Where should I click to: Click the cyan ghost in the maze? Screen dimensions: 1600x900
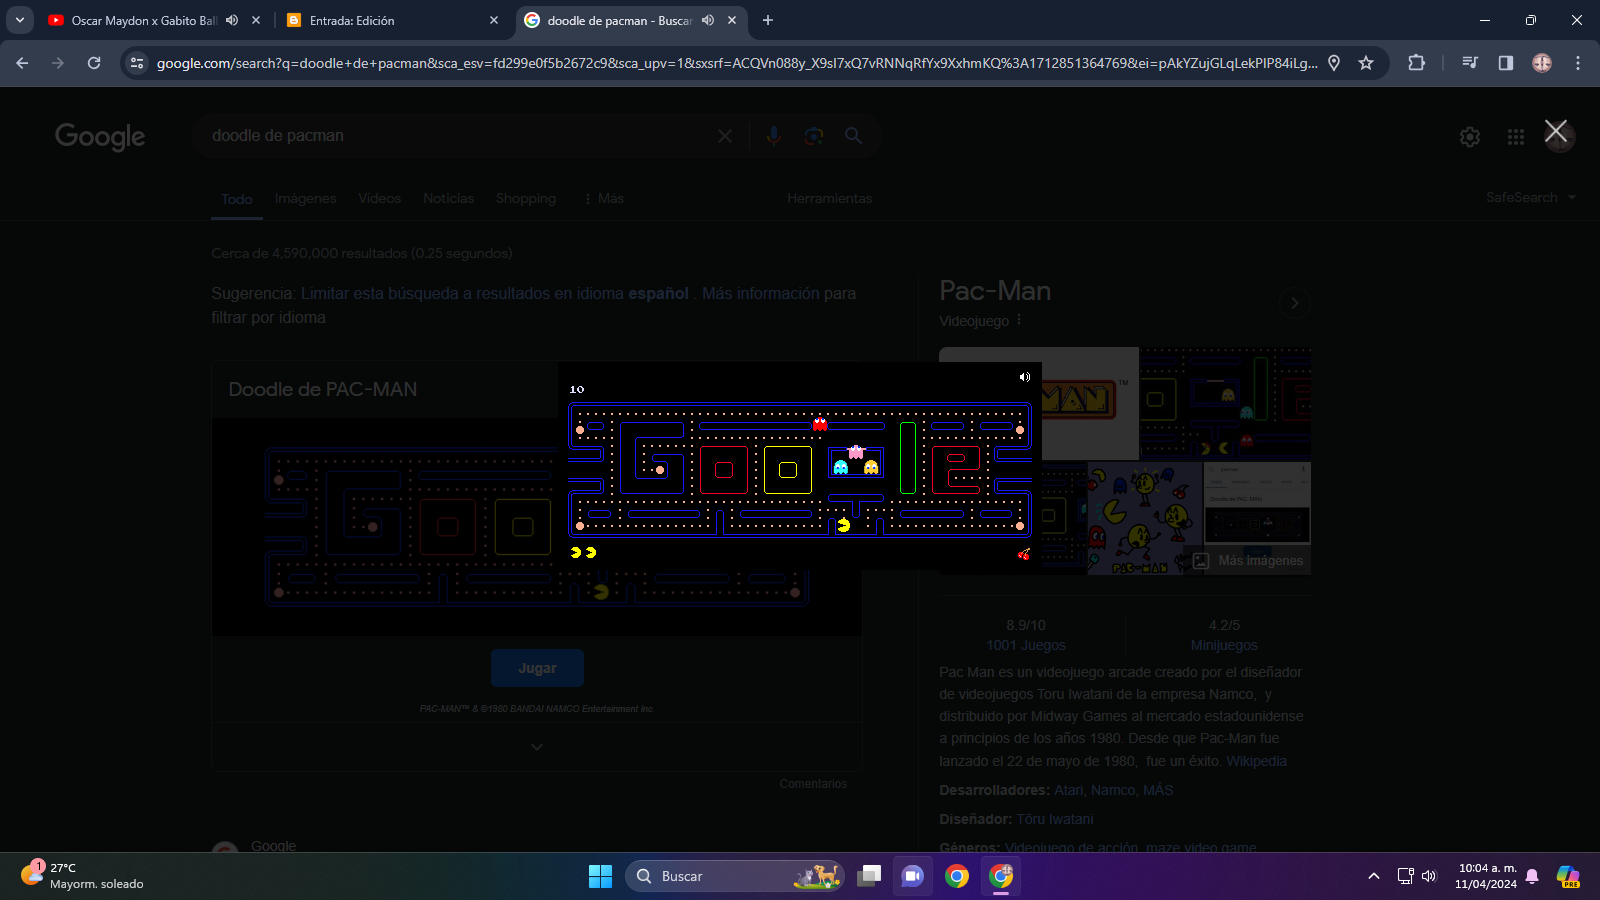coord(841,467)
